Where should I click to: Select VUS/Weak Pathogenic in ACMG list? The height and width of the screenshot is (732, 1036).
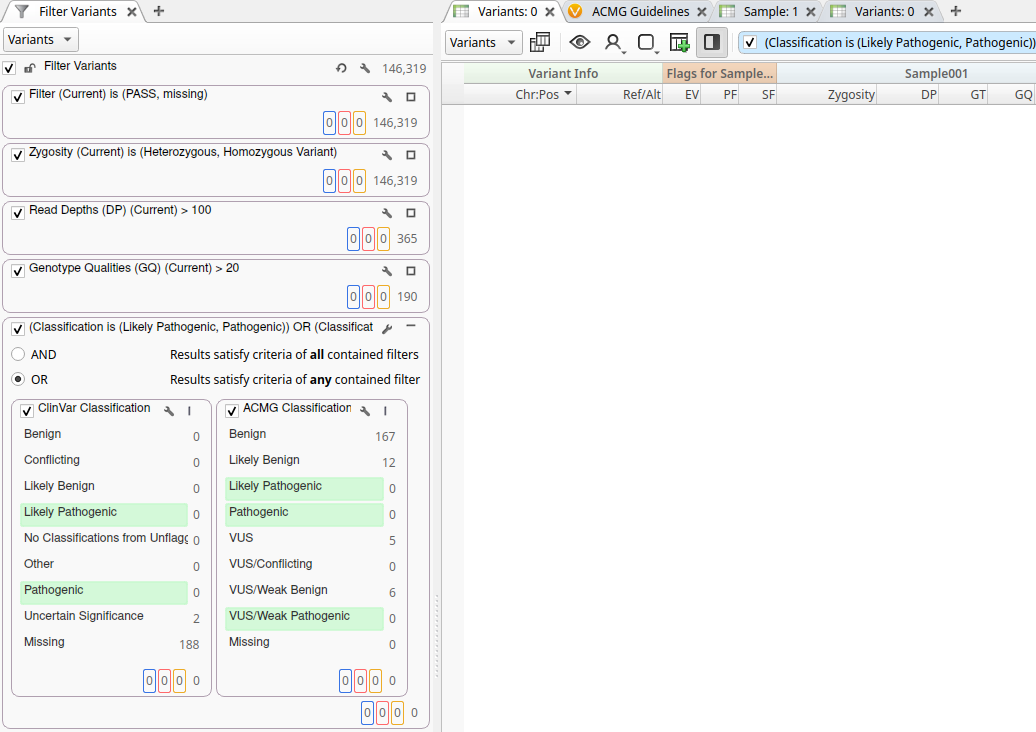[290, 616]
